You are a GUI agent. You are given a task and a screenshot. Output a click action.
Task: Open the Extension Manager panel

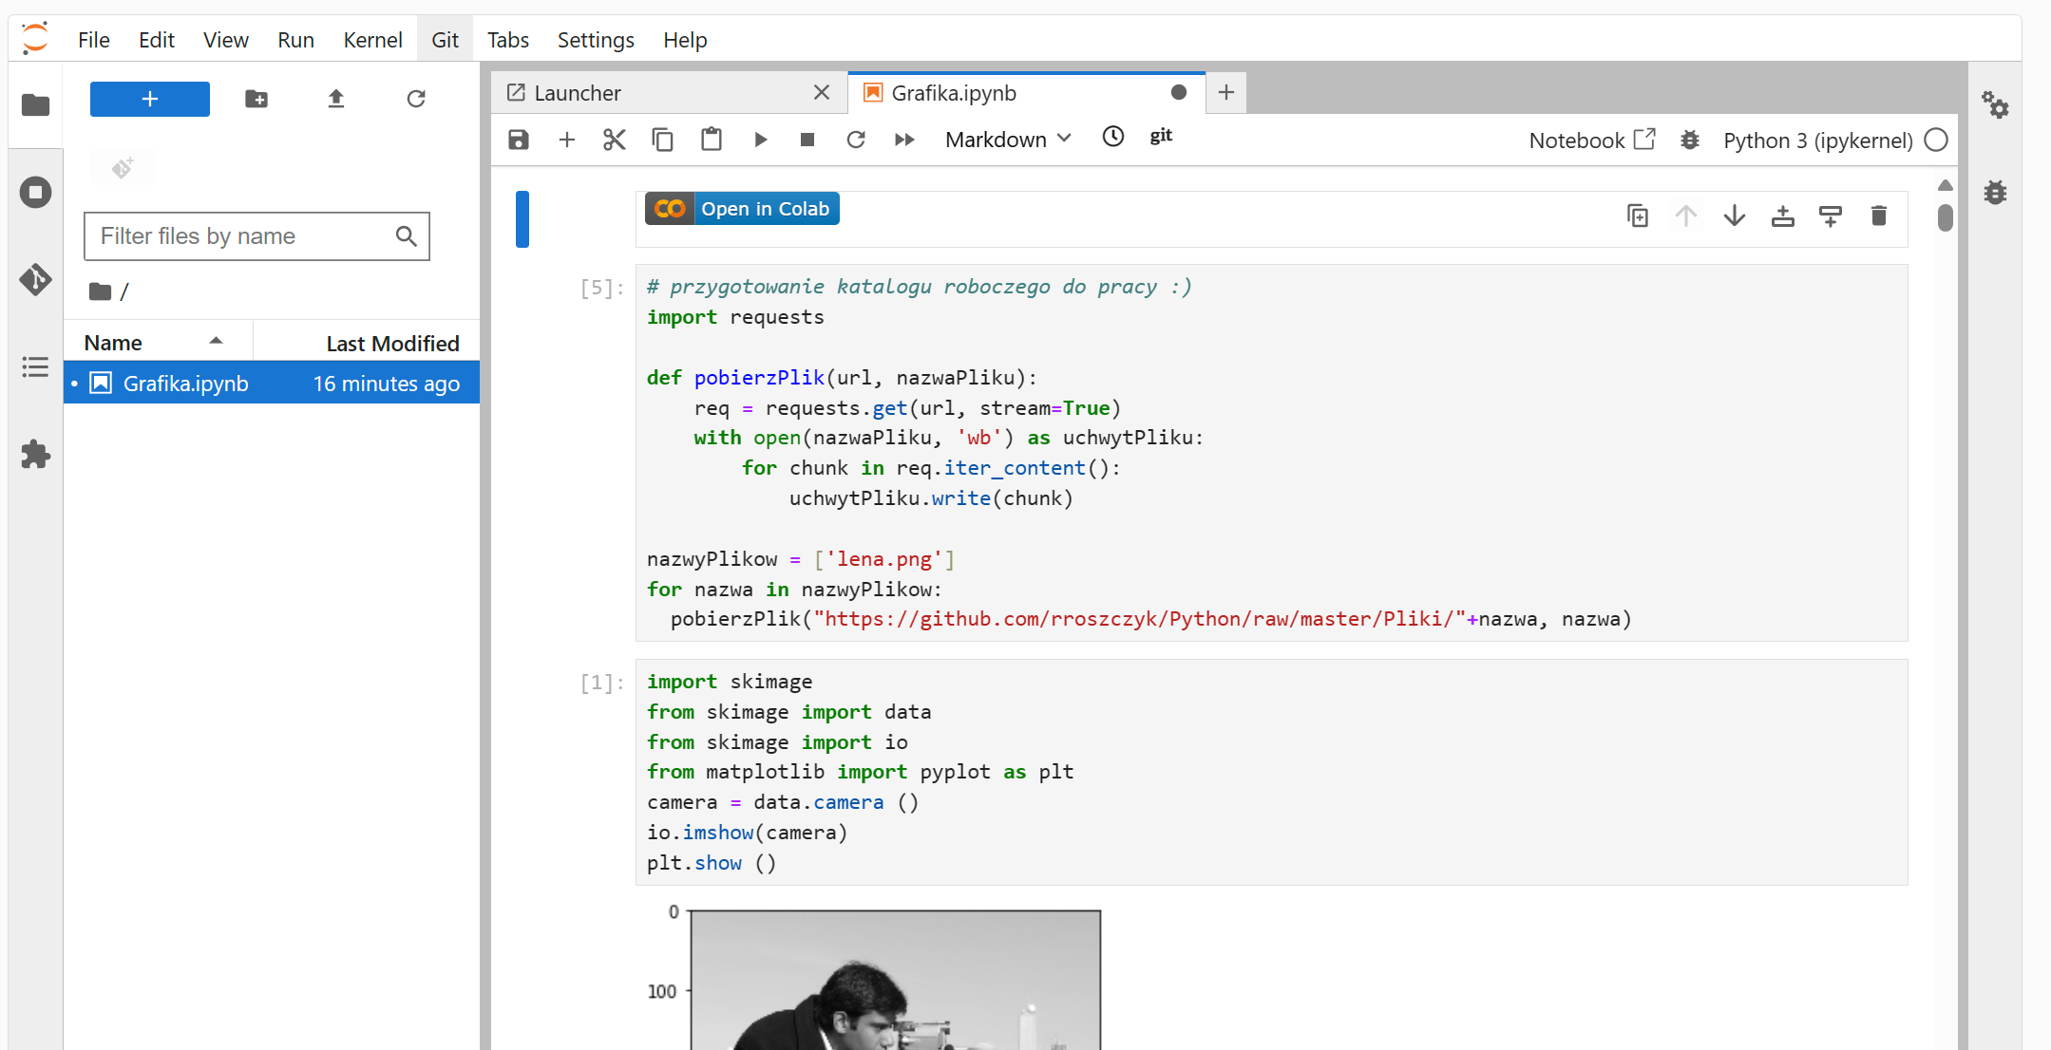point(36,454)
